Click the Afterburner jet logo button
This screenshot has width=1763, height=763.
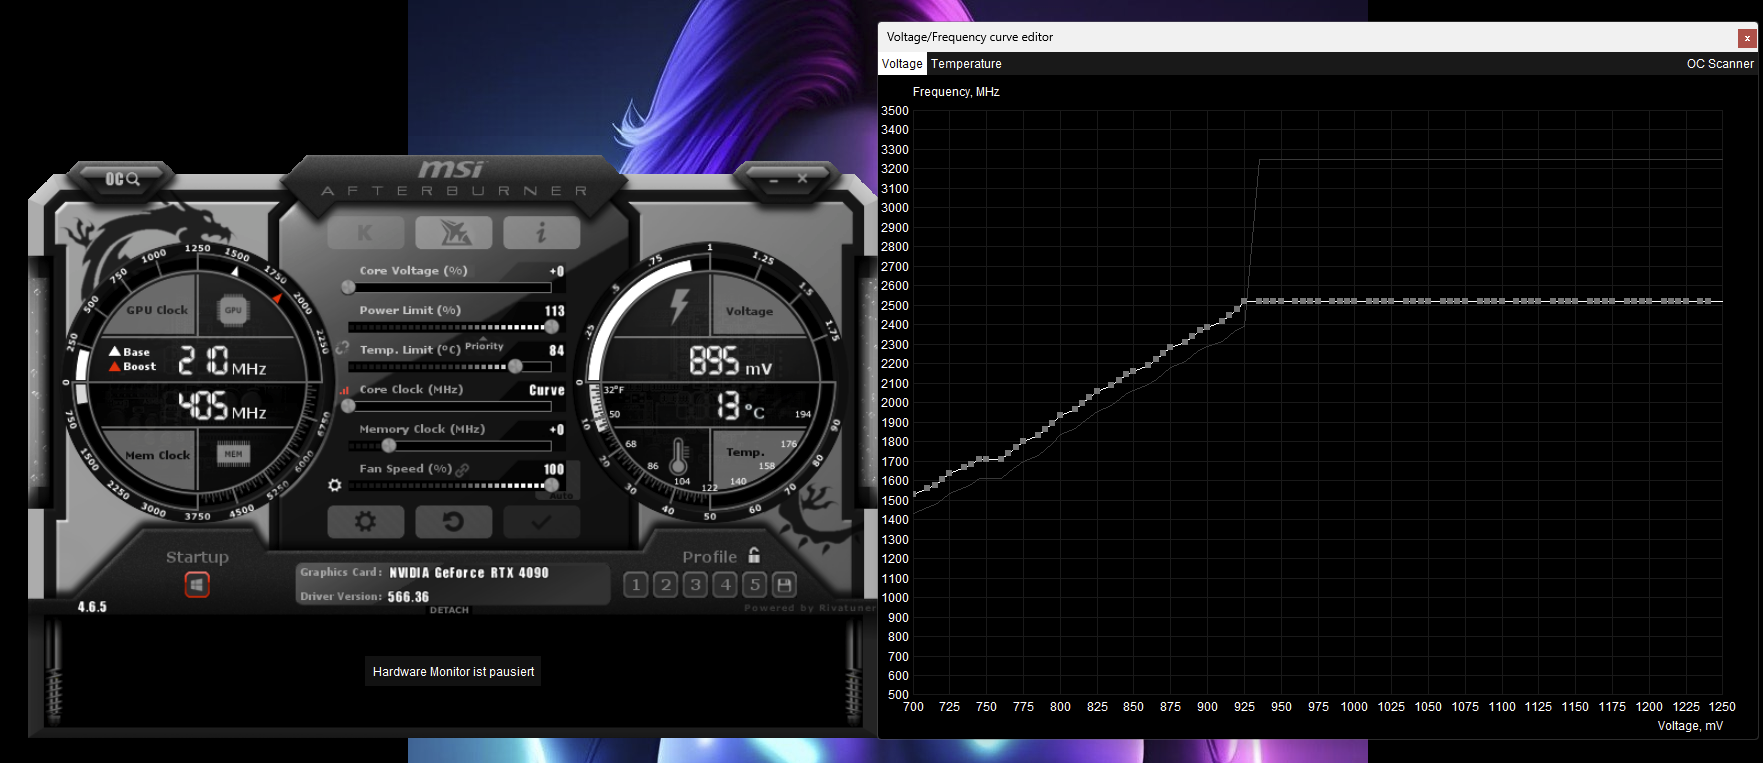[454, 233]
